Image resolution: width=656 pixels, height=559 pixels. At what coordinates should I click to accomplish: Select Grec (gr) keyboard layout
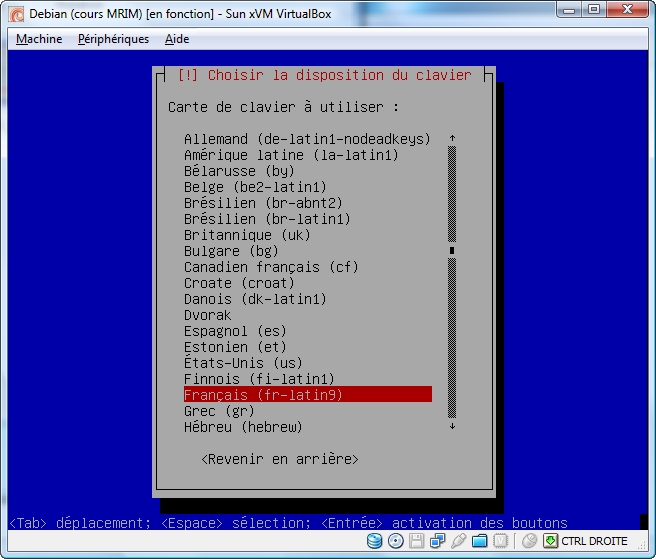point(308,411)
